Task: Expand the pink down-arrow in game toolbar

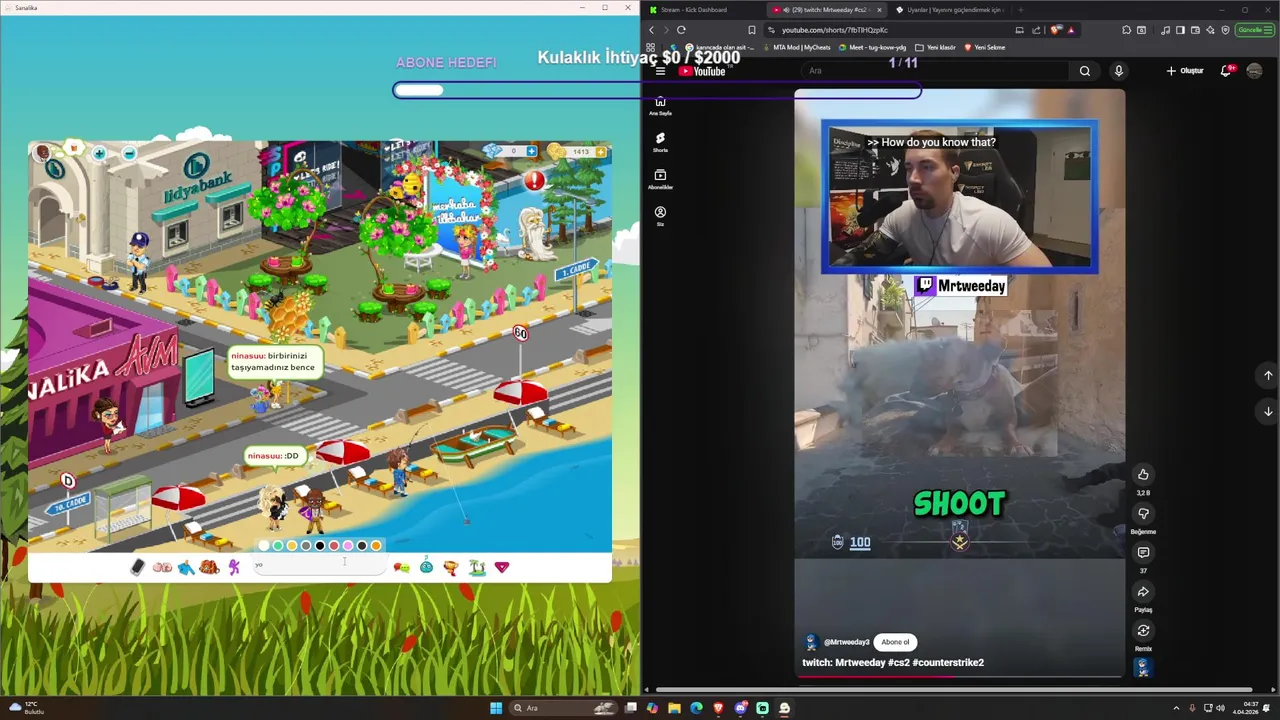Action: pos(502,567)
